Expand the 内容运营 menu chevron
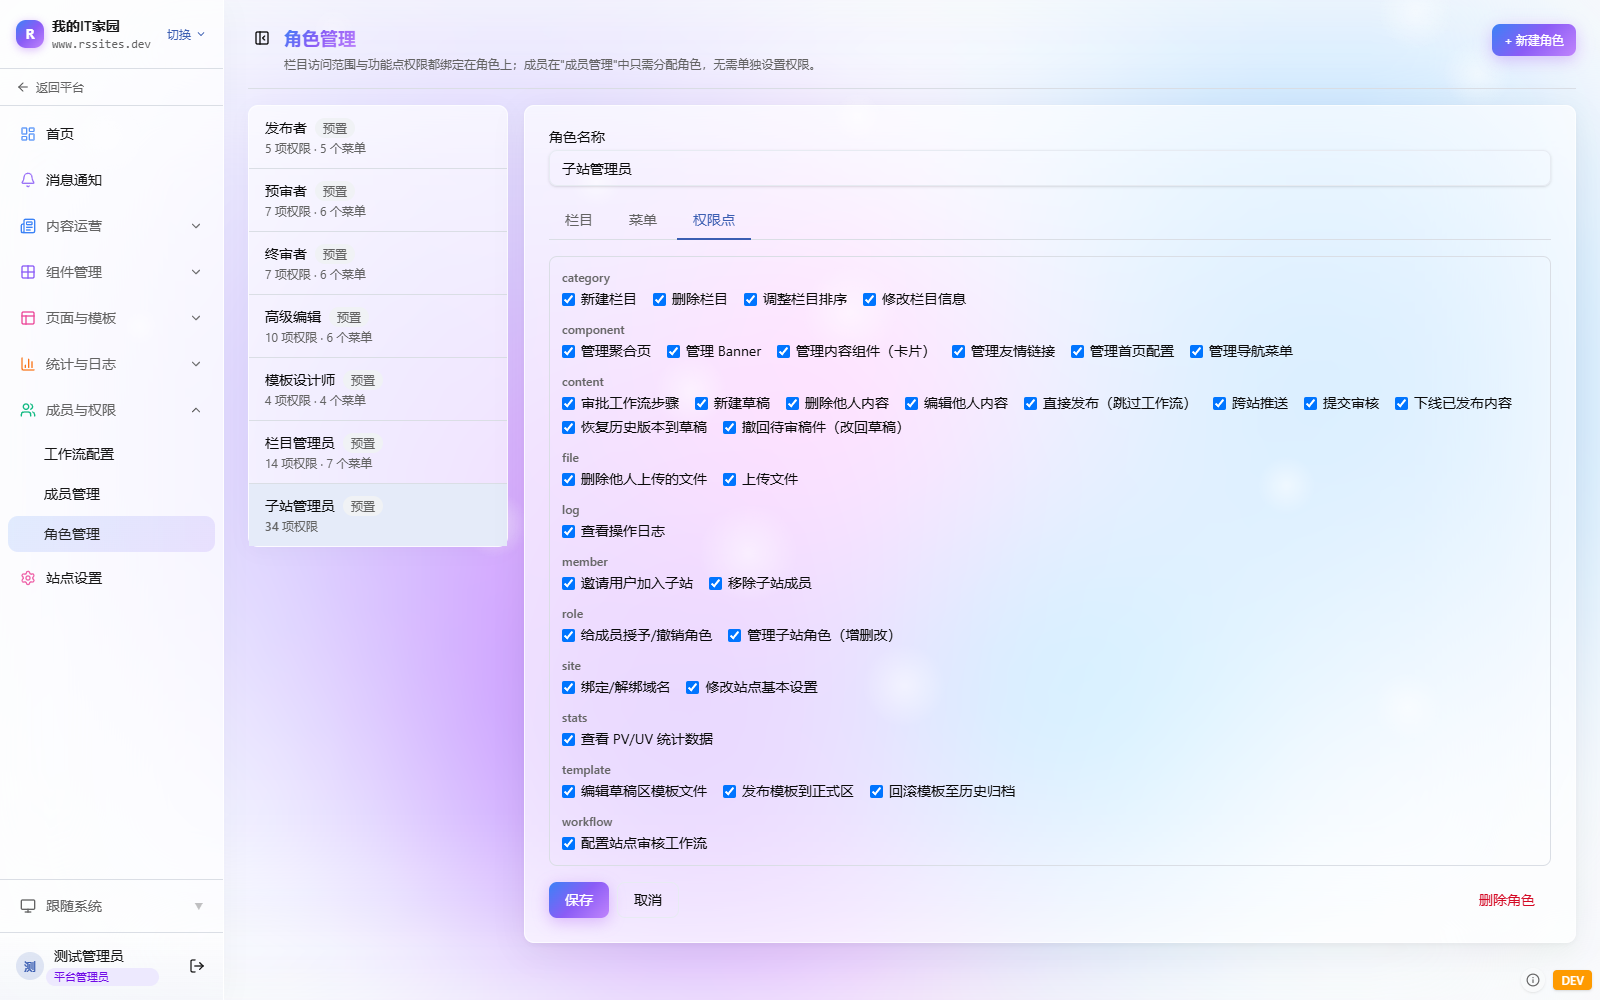1600x1000 pixels. [x=196, y=226]
